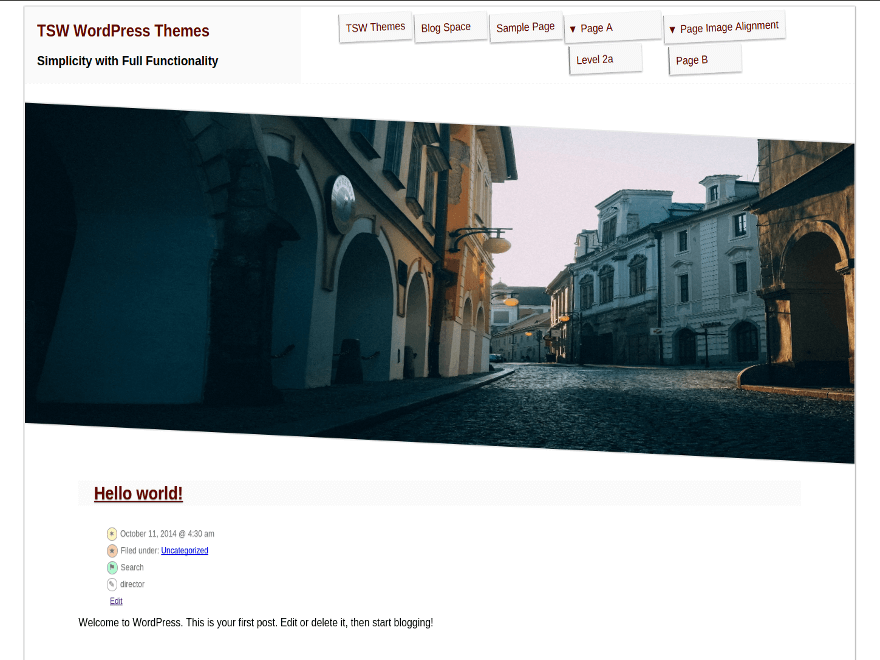
Task: Click the TSW WordPress Themes site title
Action: [123, 31]
